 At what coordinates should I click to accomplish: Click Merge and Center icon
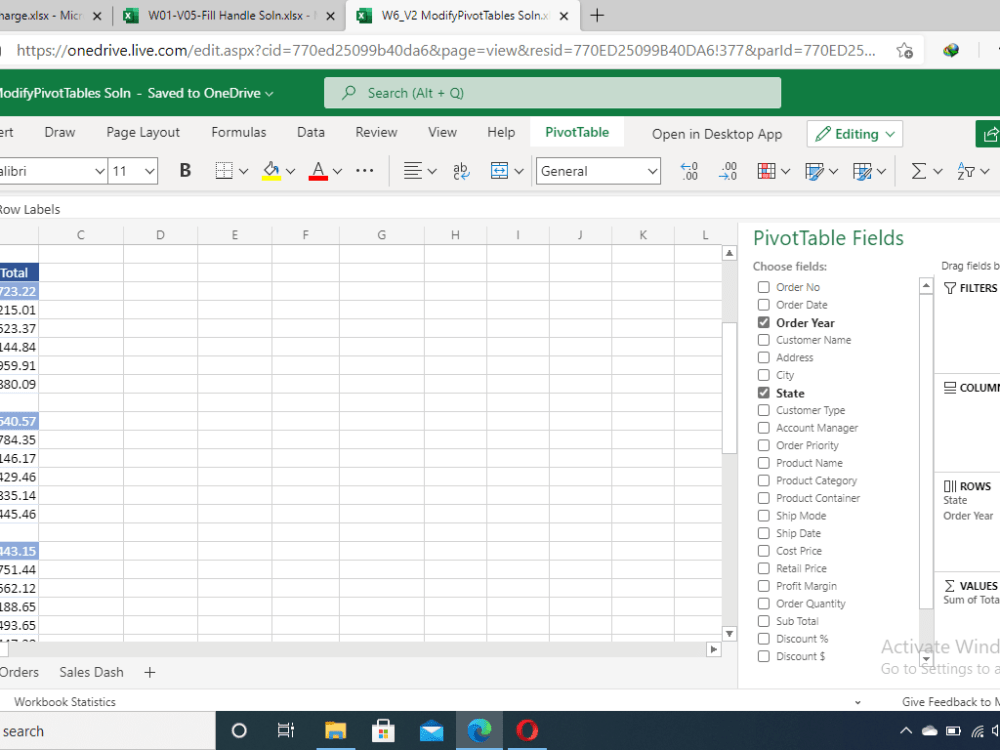pyautogui.click(x=499, y=170)
